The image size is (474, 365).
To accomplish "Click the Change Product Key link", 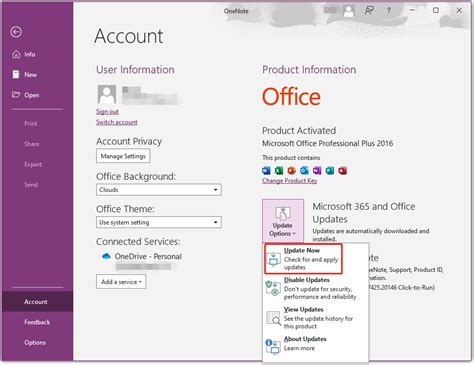I will [x=289, y=181].
